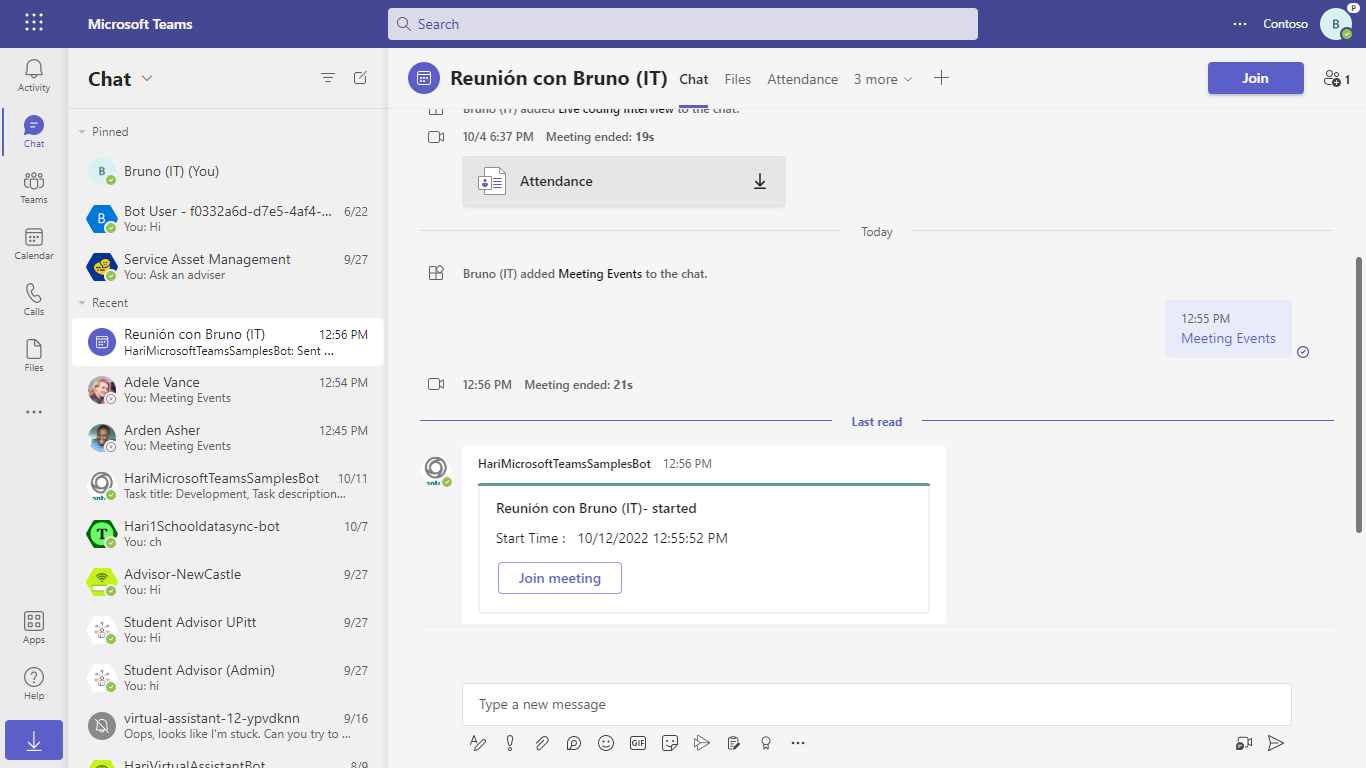
Task: Expand the 3 more tabs dropdown
Action: click(x=883, y=79)
